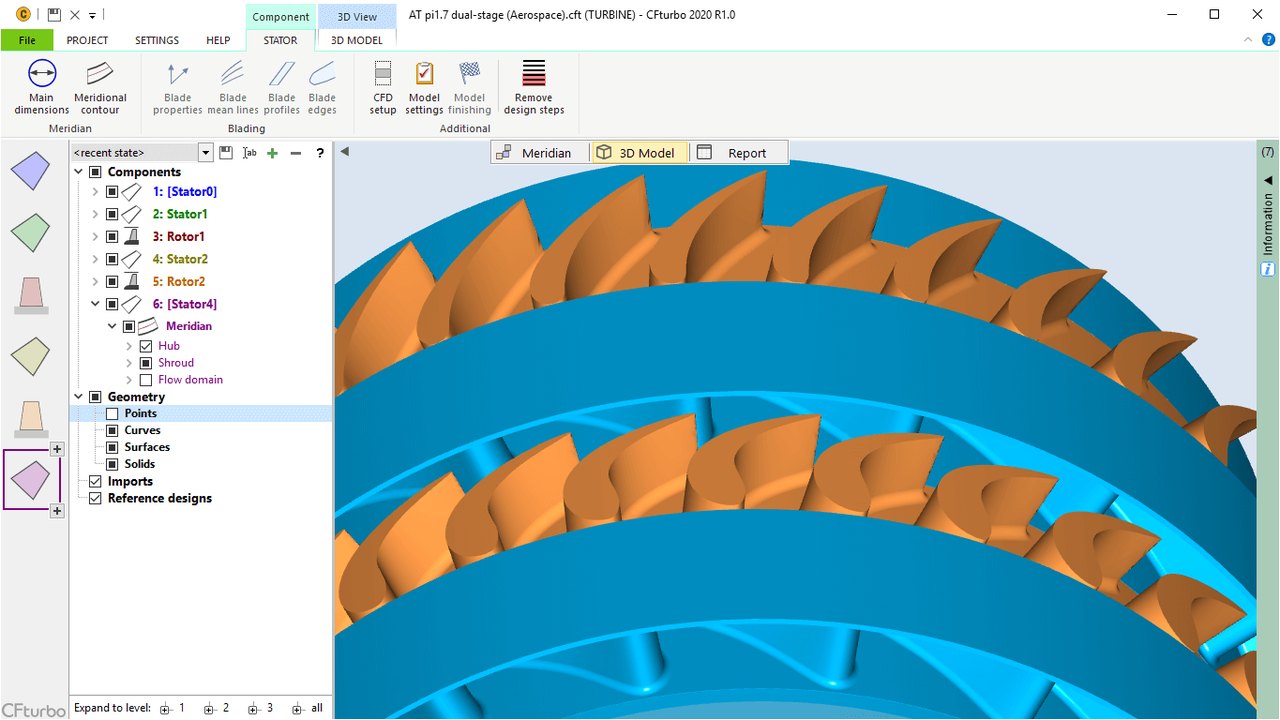
Task: Toggle the Imports checkbox
Action: [x=95, y=482]
